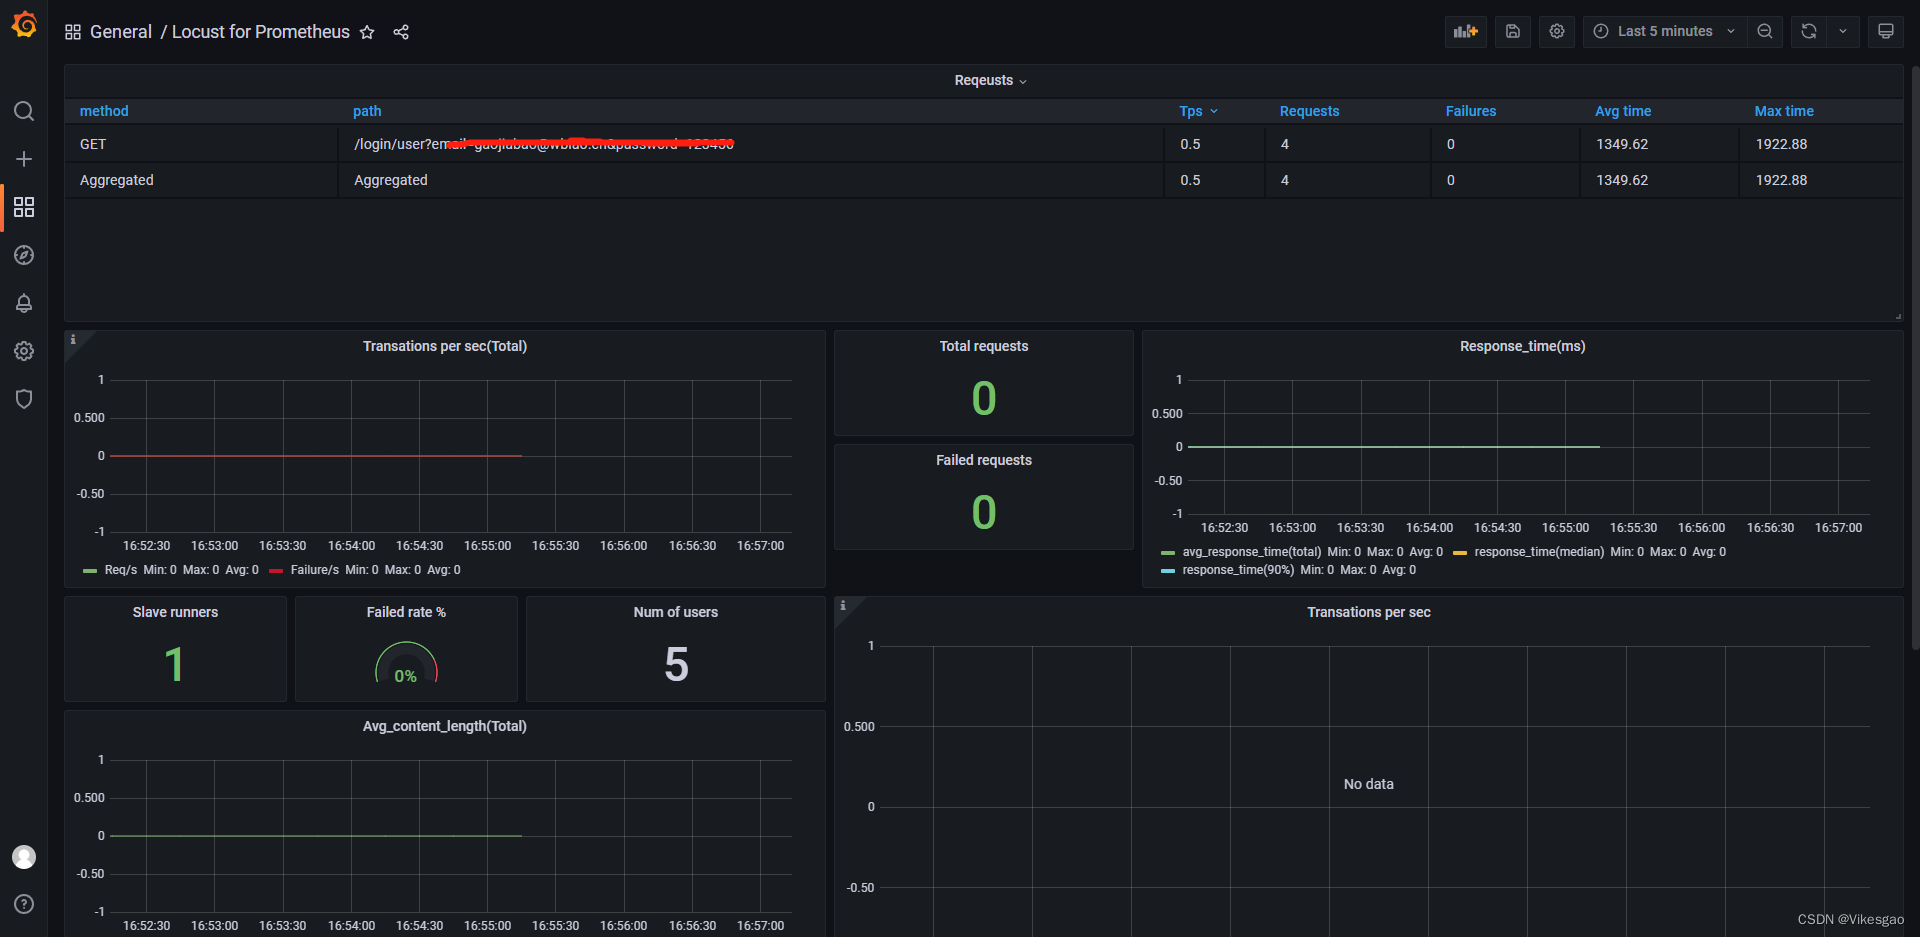The width and height of the screenshot is (1920, 937).
Task: Show info for Transations per sec(Total) panel
Action: pyautogui.click(x=73, y=340)
